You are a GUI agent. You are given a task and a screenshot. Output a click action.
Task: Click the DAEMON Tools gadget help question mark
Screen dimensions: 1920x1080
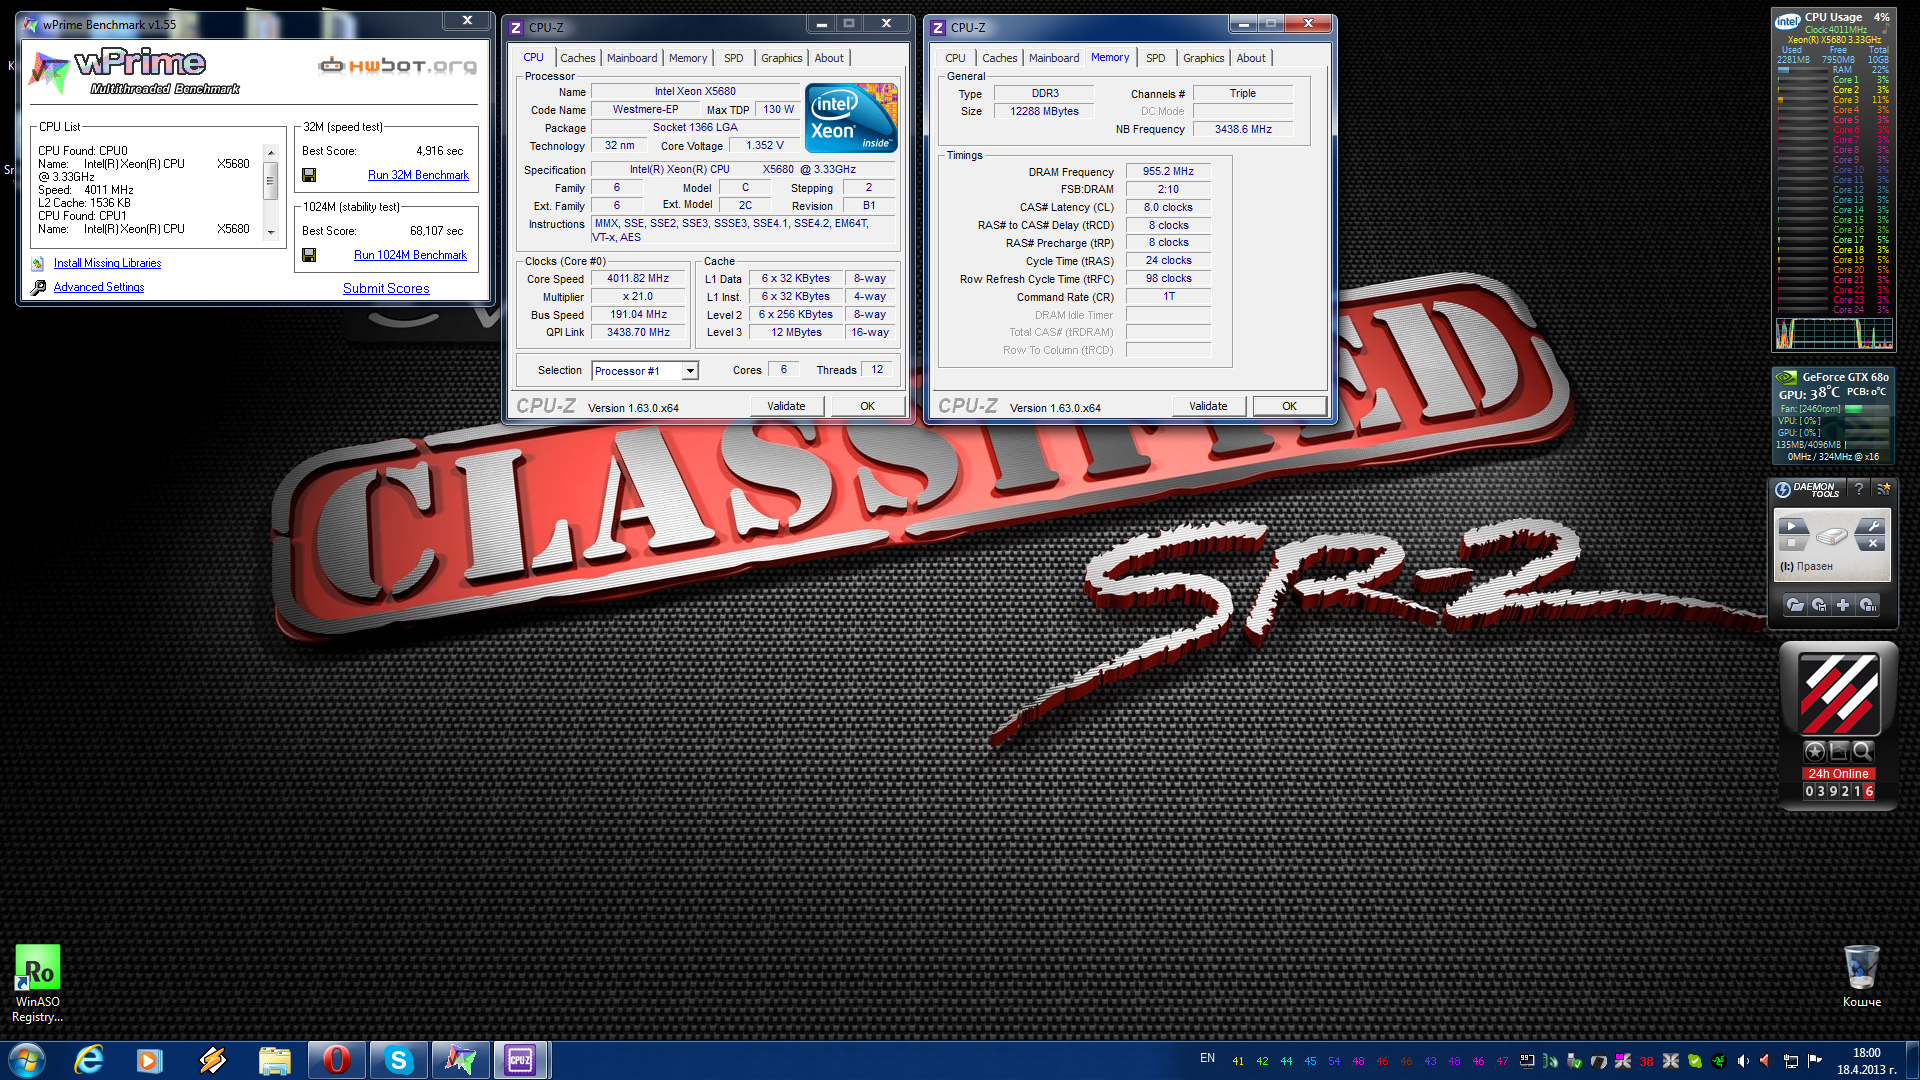click(1858, 489)
